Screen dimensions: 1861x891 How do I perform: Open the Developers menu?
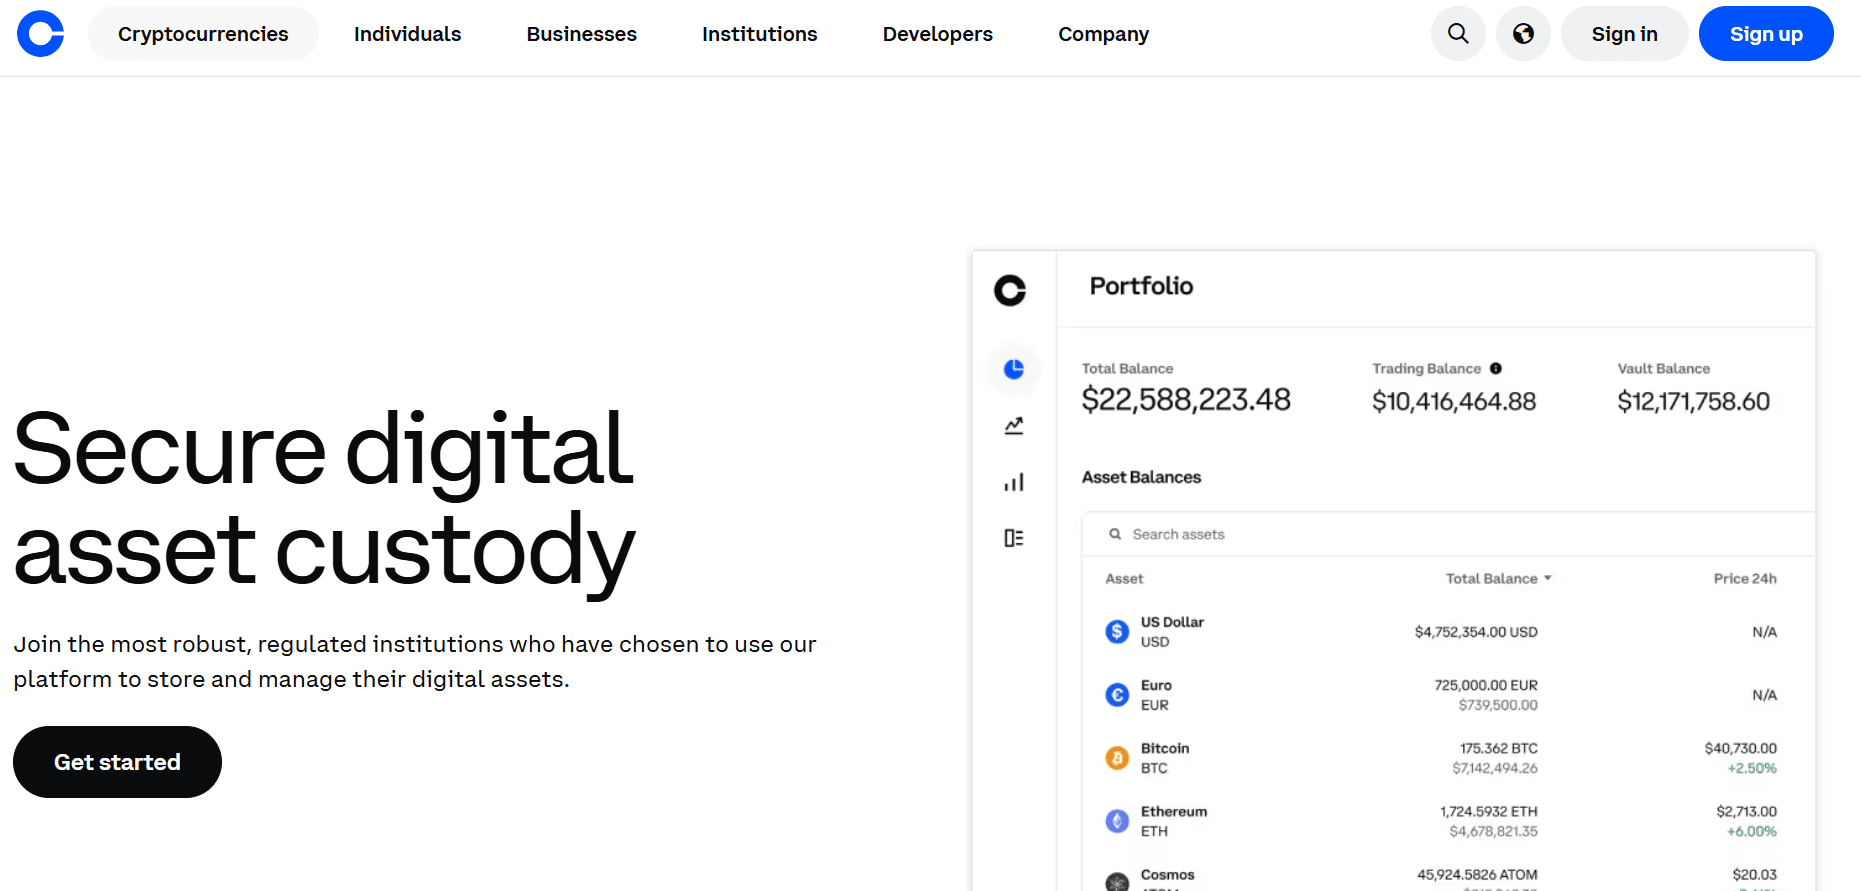tap(938, 34)
